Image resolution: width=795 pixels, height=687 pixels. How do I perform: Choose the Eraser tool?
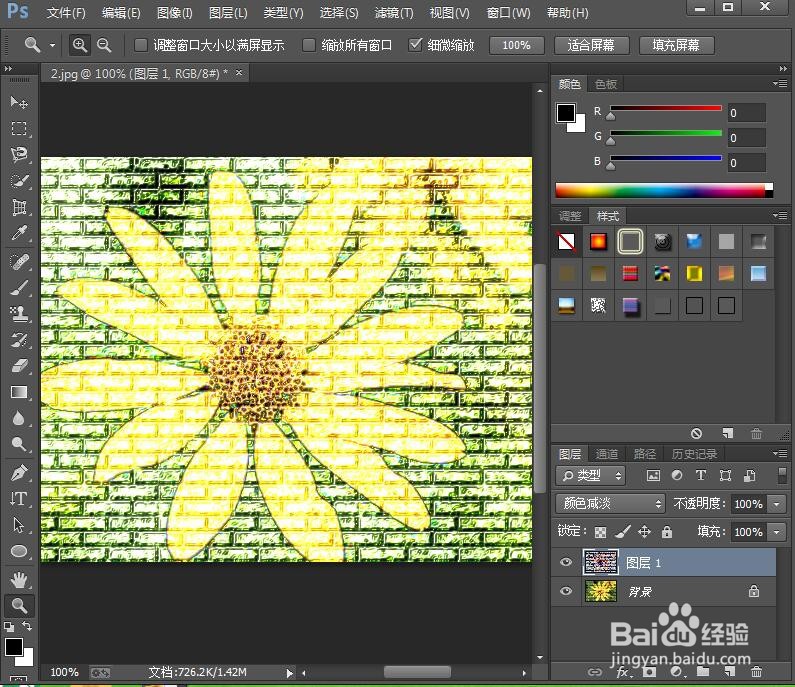tap(19, 366)
